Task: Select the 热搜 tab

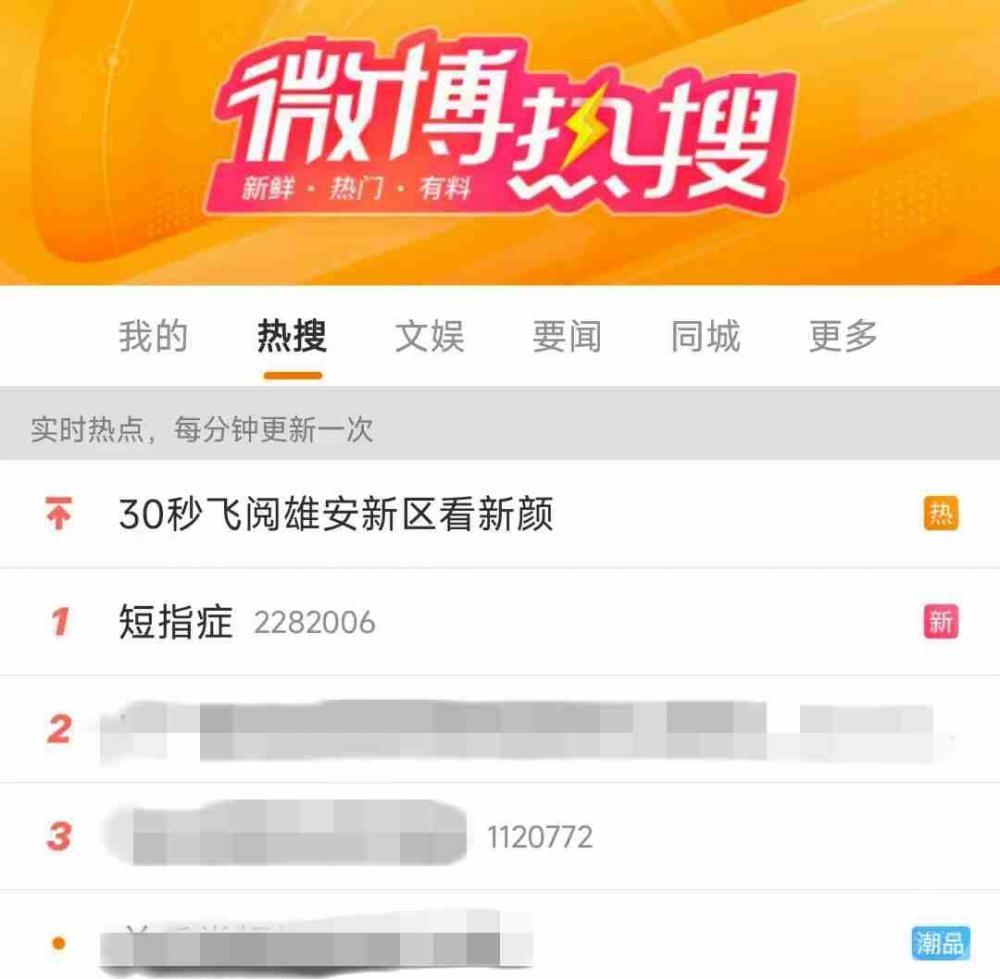Action: [x=292, y=336]
